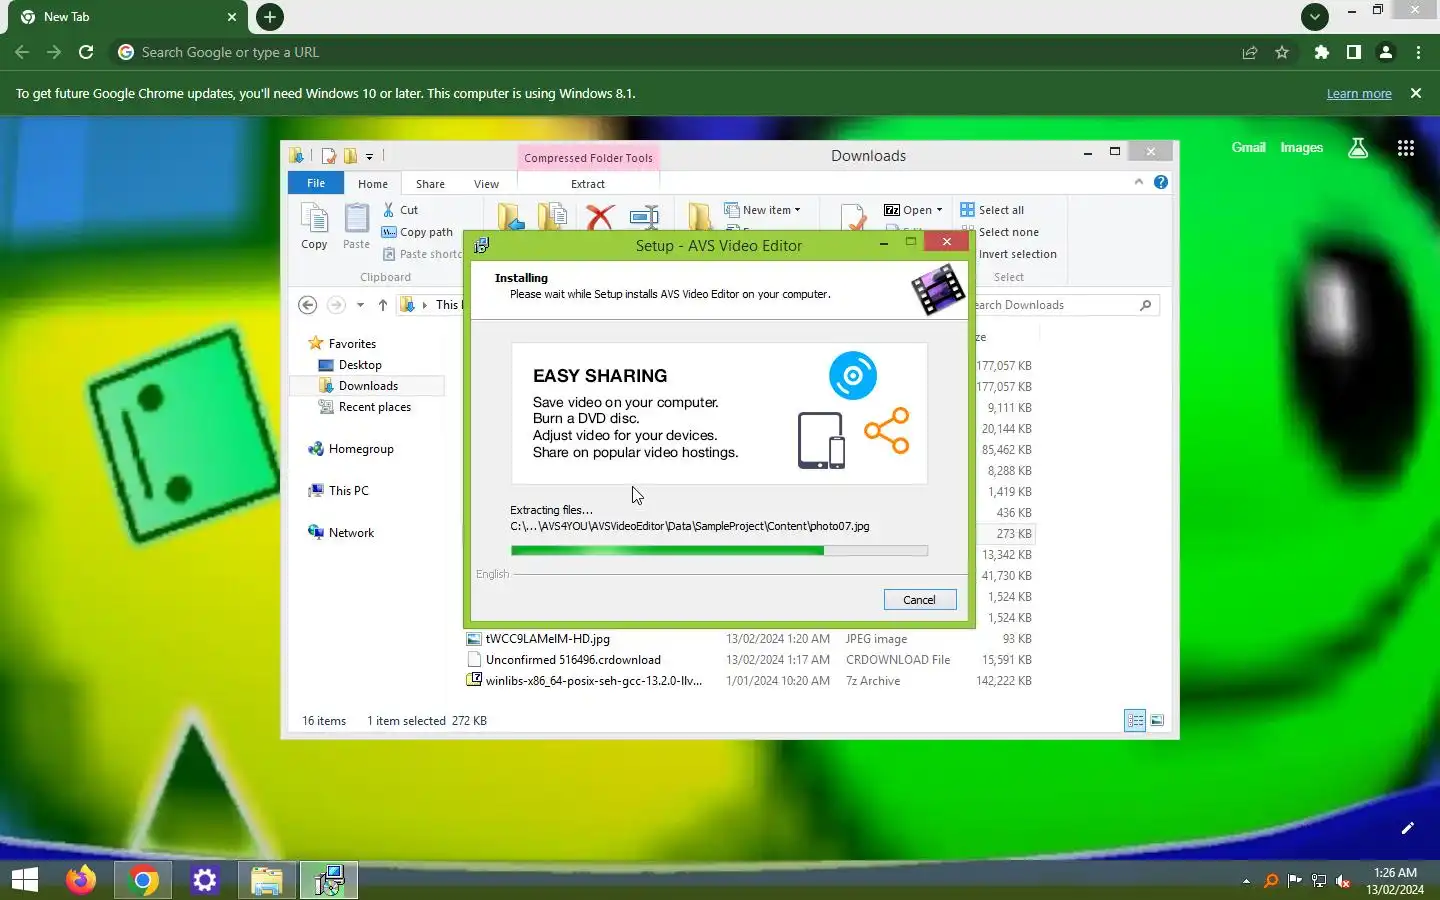This screenshot has width=1440, height=900.
Task: Click the setup installer title bar icon
Action: [x=482, y=245]
